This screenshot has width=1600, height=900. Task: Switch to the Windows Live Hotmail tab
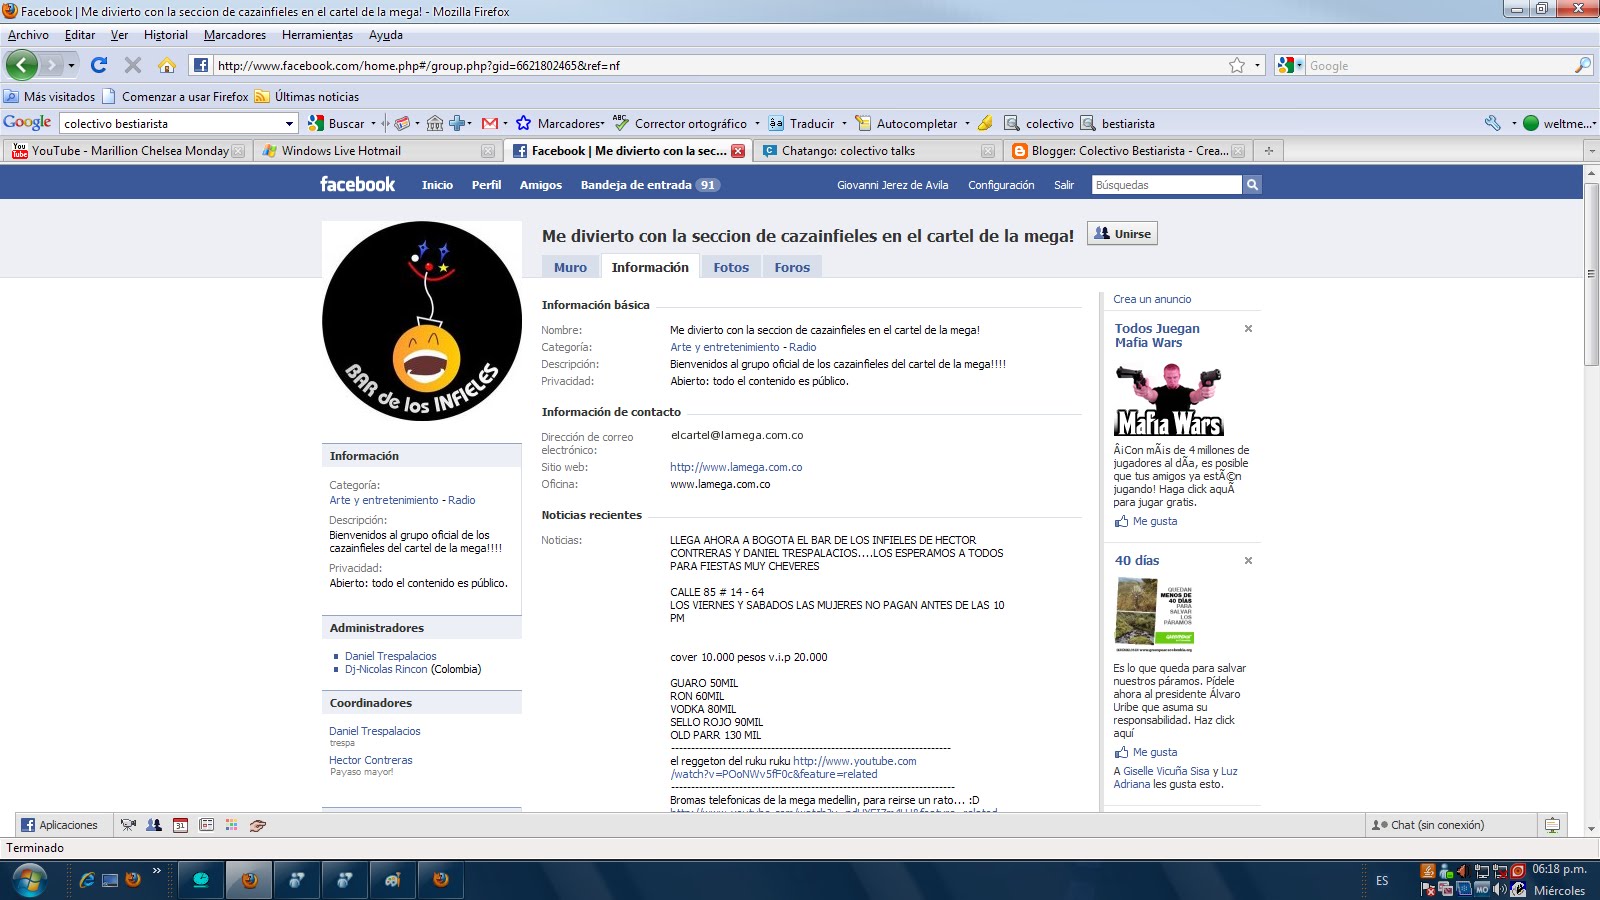378,151
